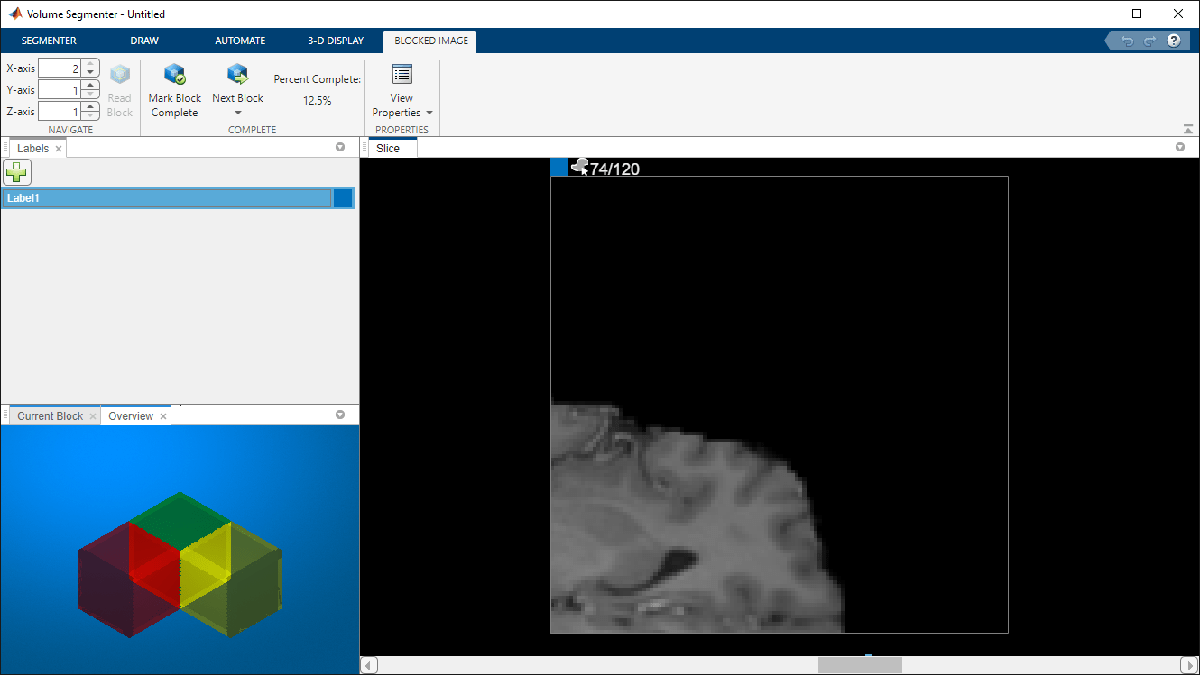
Task: Click the Mark Block Complete icon
Action: pos(175,75)
